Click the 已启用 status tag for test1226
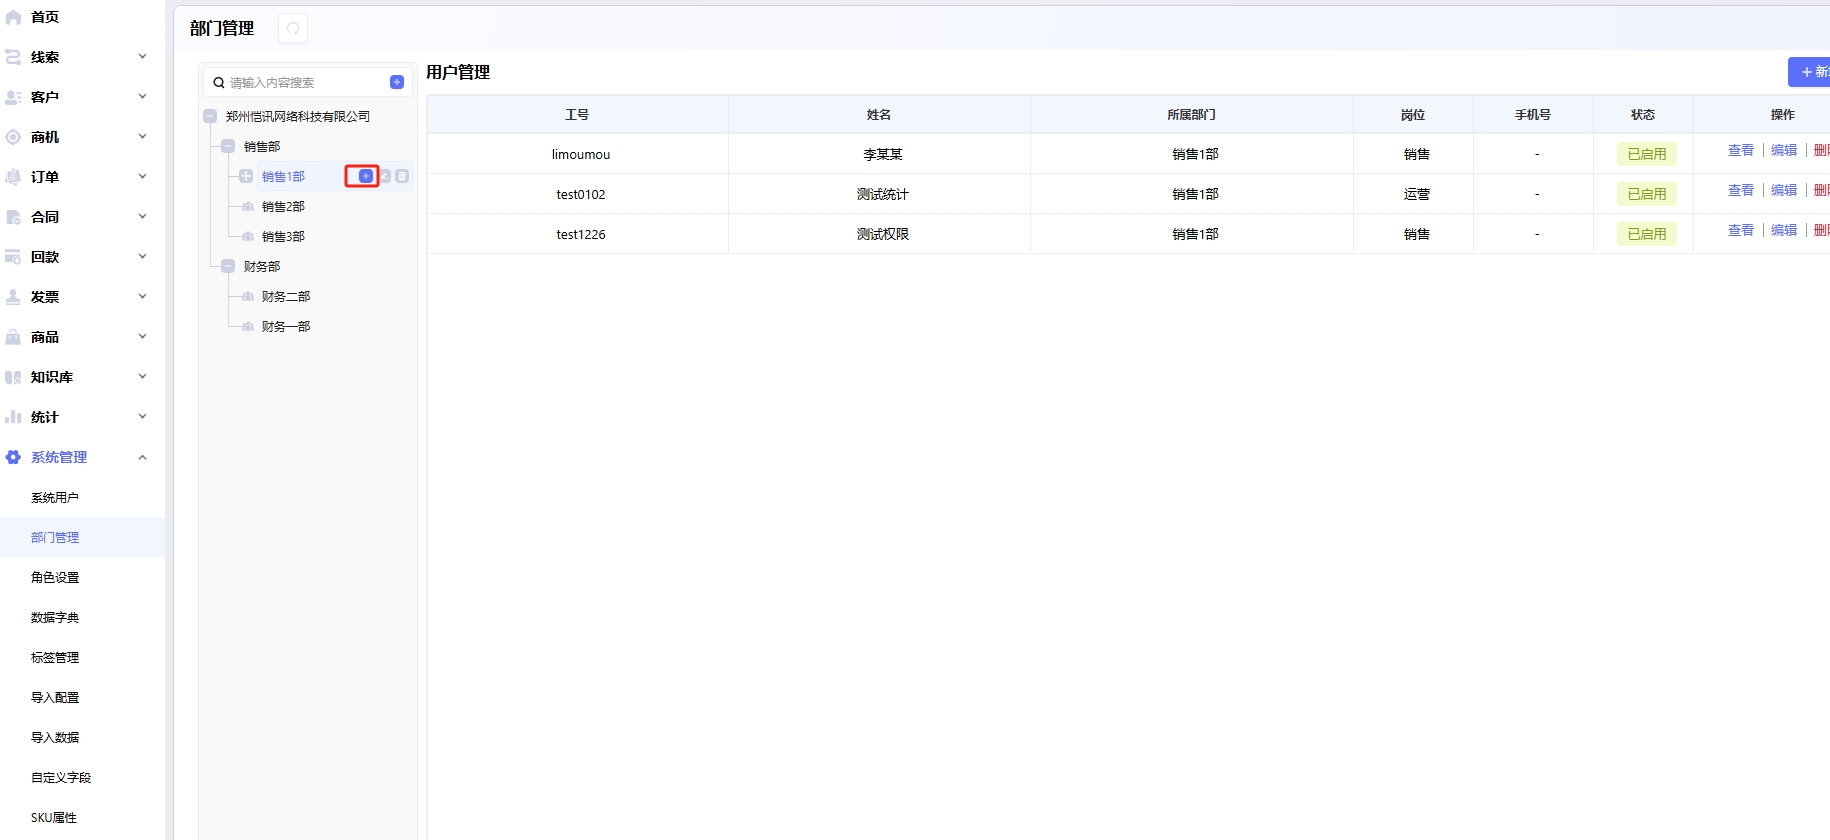The image size is (1830, 840). click(x=1646, y=234)
